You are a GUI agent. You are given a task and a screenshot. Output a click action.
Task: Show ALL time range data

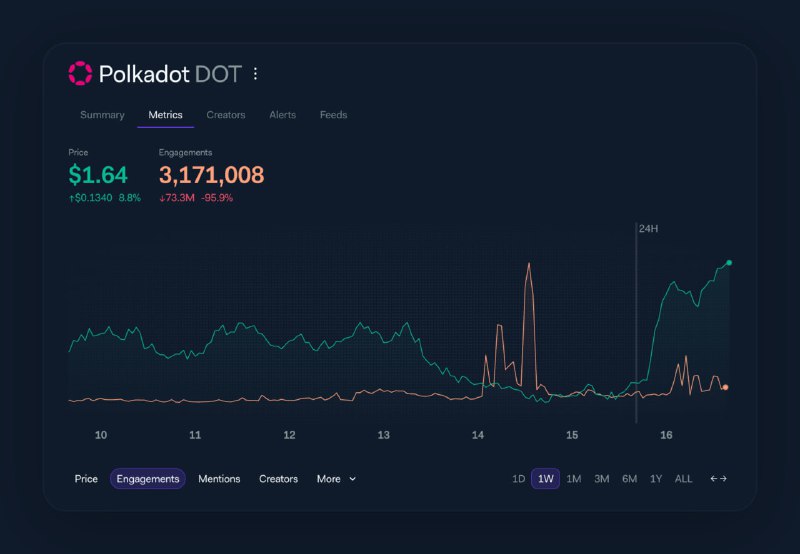(x=683, y=479)
